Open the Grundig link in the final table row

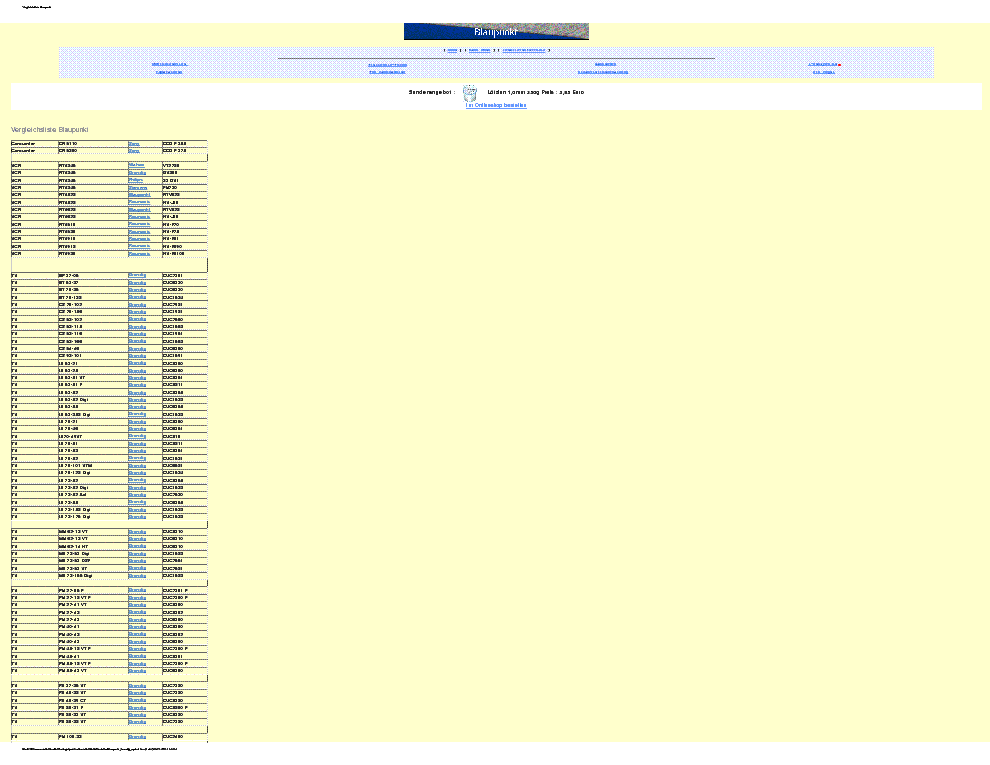[x=137, y=737]
